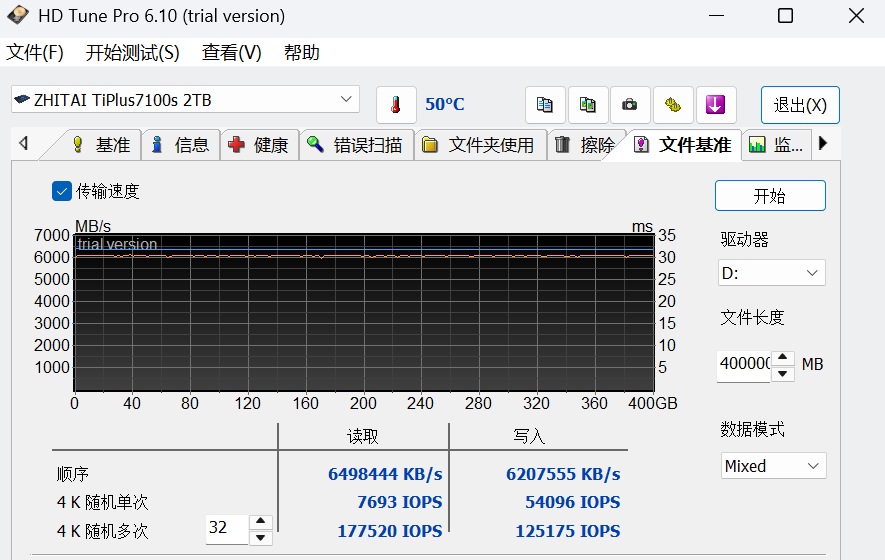Click the transfer speed graph area
The height and width of the screenshot is (560, 885).
[x=364, y=313]
